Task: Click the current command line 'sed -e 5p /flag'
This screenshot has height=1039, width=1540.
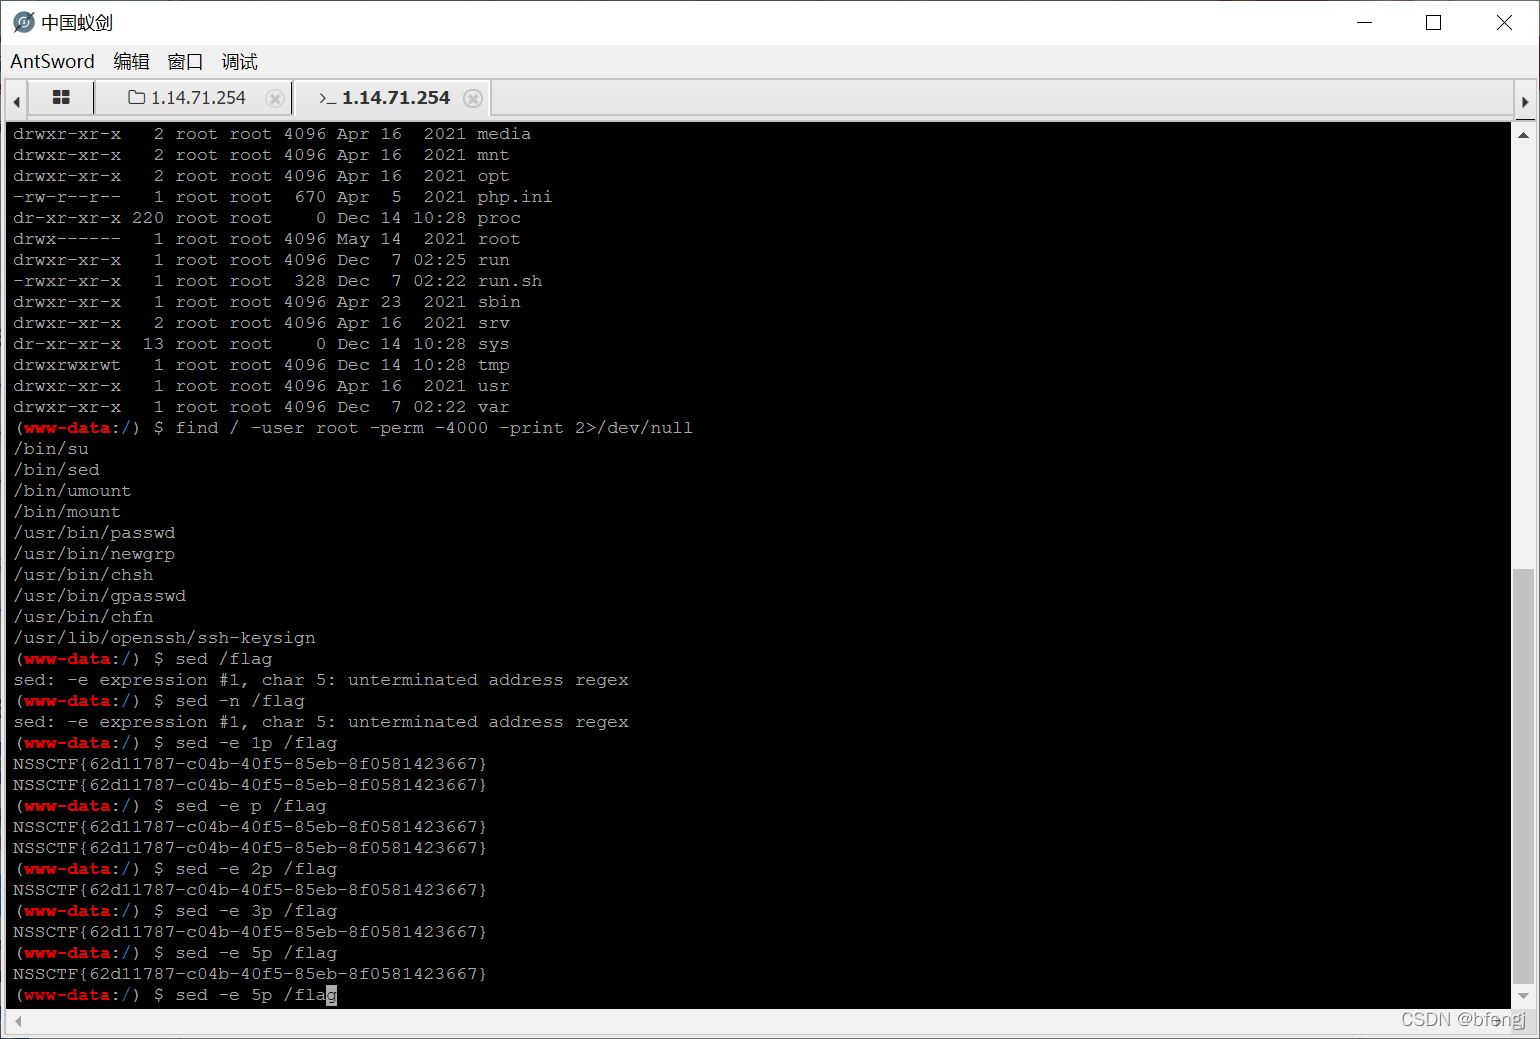Action: (x=256, y=995)
